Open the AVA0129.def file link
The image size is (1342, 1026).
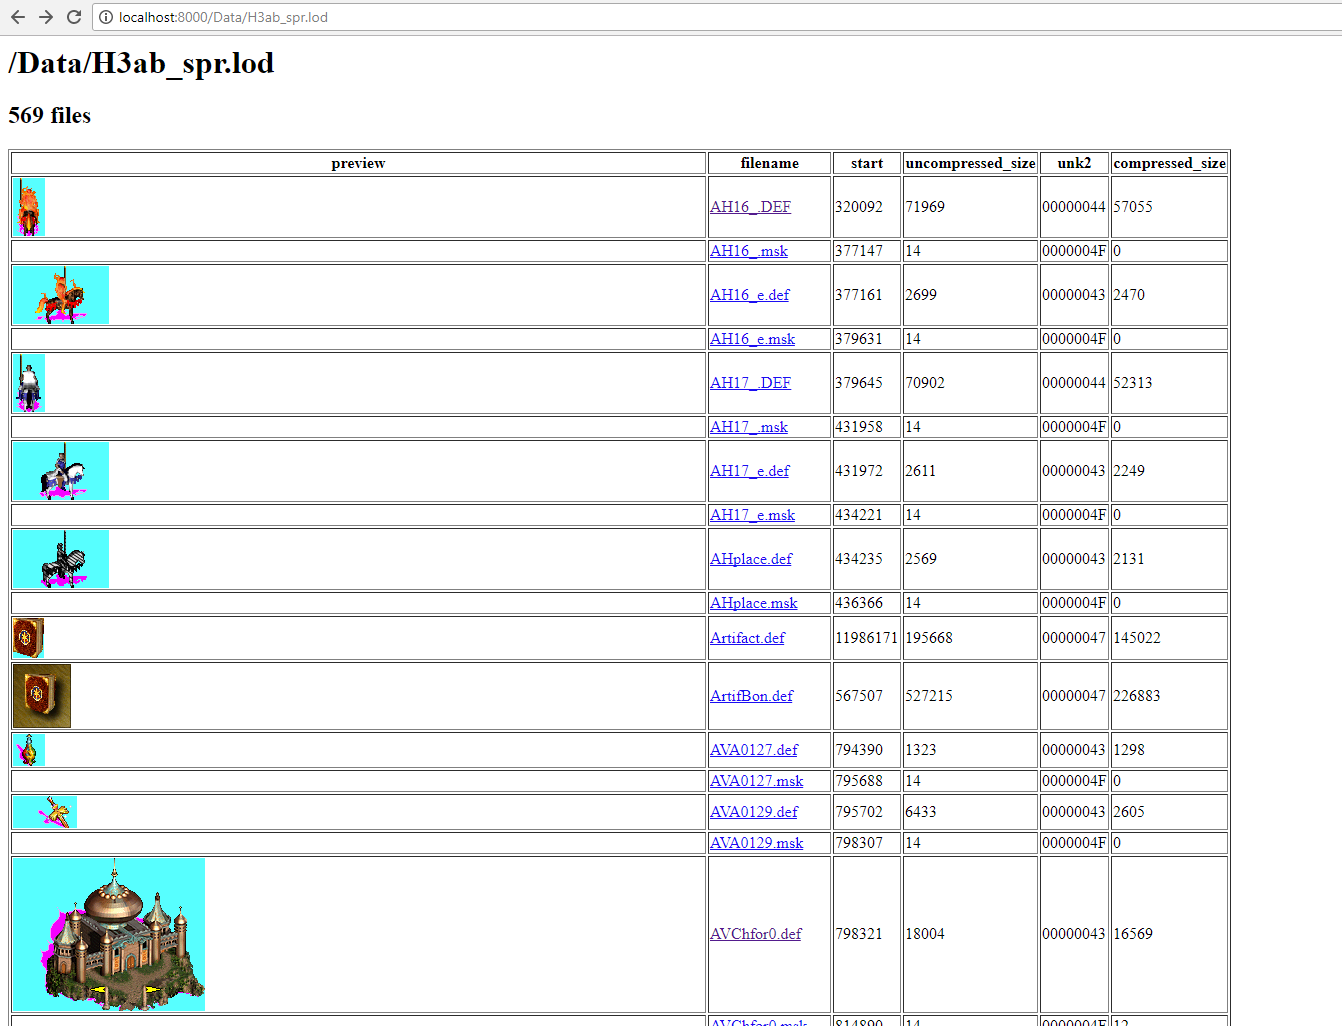(754, 812)
